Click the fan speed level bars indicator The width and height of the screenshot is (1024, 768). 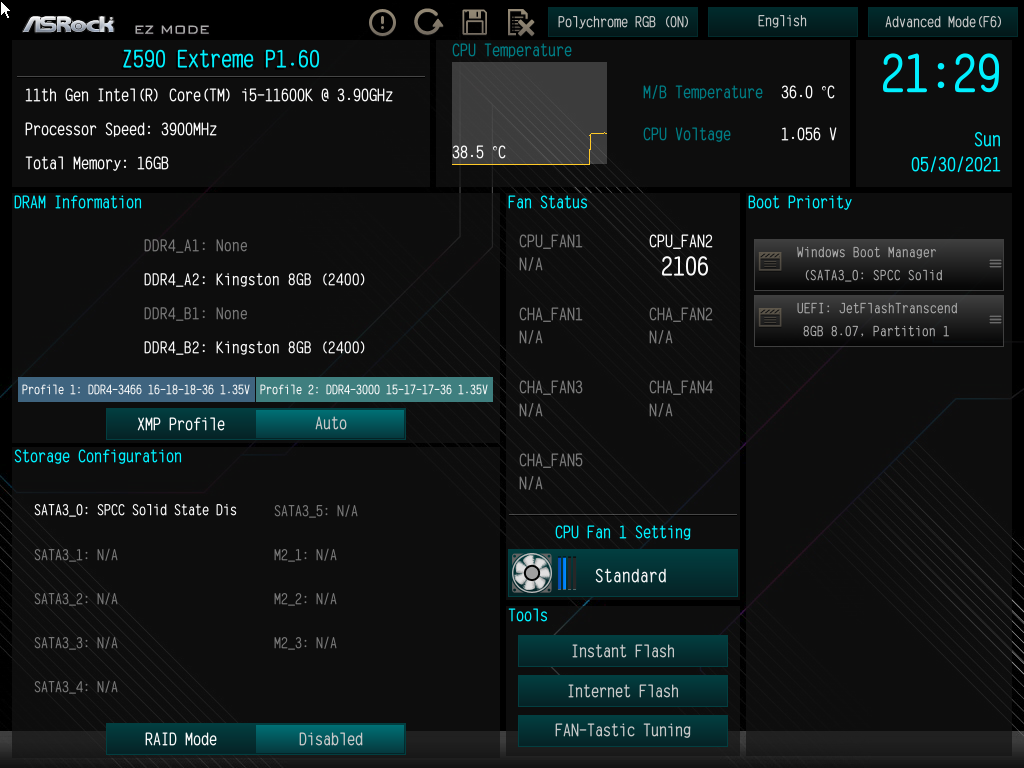click(x=567, y=573)
